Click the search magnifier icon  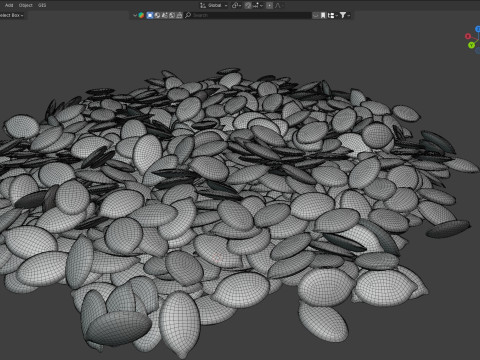pyautogui.click(x=188, y=15)
